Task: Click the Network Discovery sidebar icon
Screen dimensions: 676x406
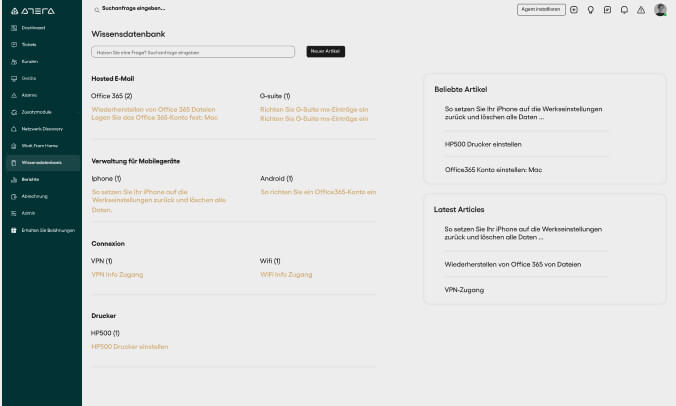Action: (x=14, y=129)
